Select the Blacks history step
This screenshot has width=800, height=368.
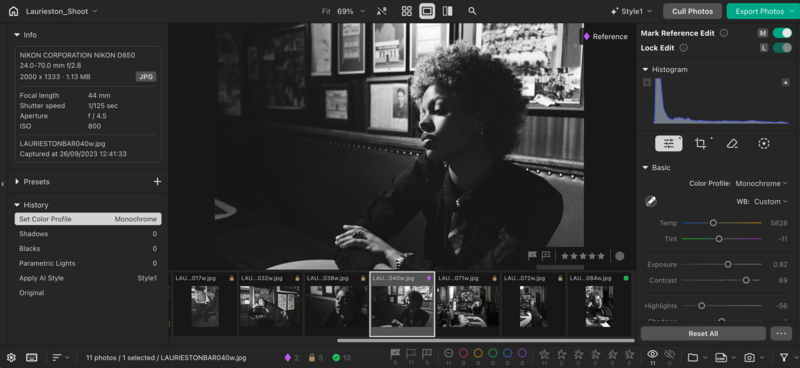pyautogui.click(x=88, y=249)
